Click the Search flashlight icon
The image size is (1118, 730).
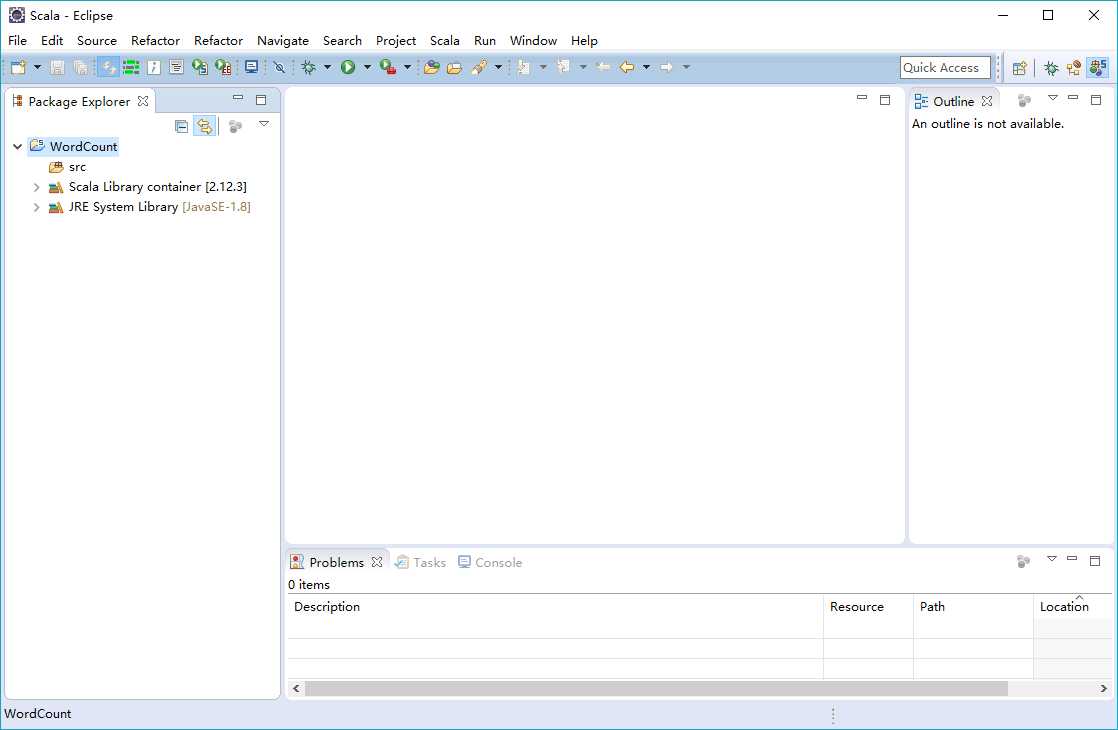pos(479,67)
